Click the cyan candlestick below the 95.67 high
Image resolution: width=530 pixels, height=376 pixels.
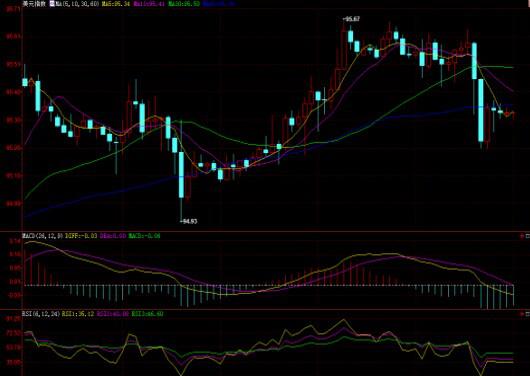[351, 37]
